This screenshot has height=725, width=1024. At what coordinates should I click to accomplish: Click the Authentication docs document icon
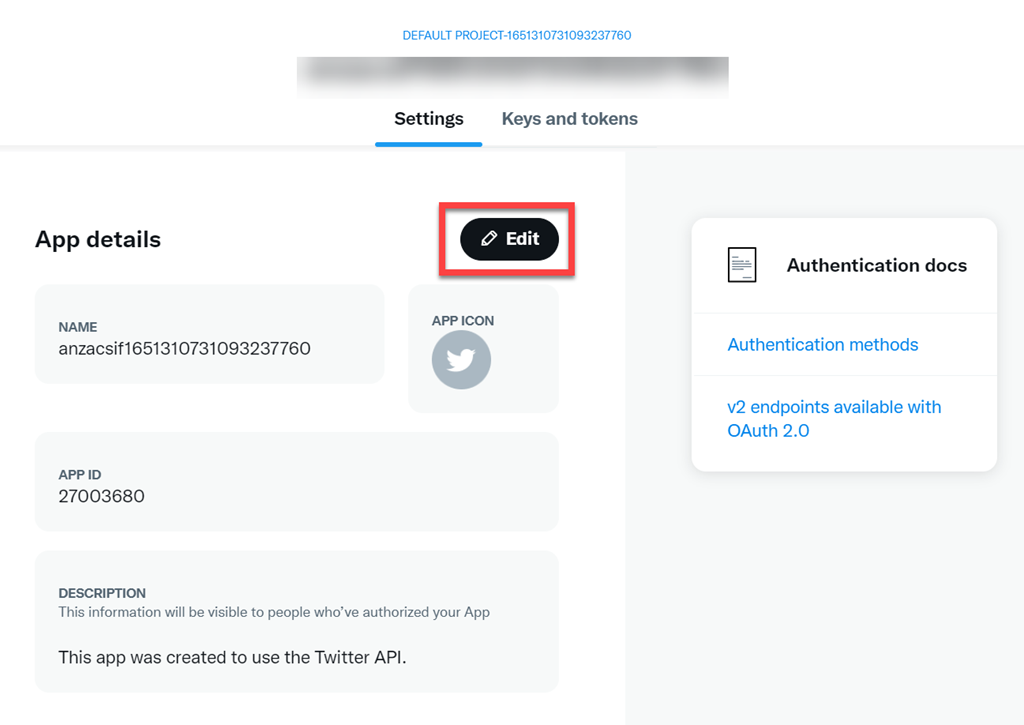[742, 265]
